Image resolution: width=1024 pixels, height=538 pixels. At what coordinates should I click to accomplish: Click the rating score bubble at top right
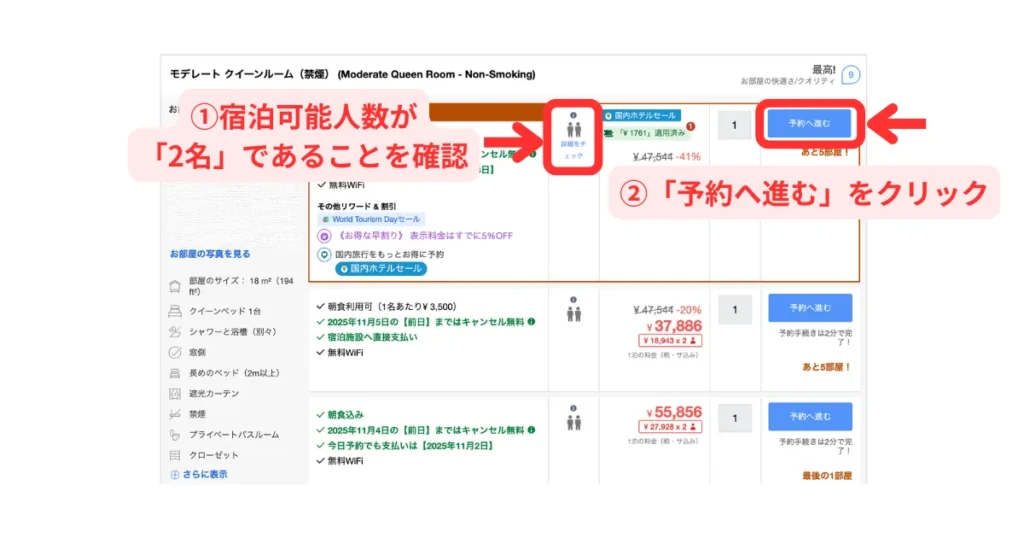[x=849, y=75]
